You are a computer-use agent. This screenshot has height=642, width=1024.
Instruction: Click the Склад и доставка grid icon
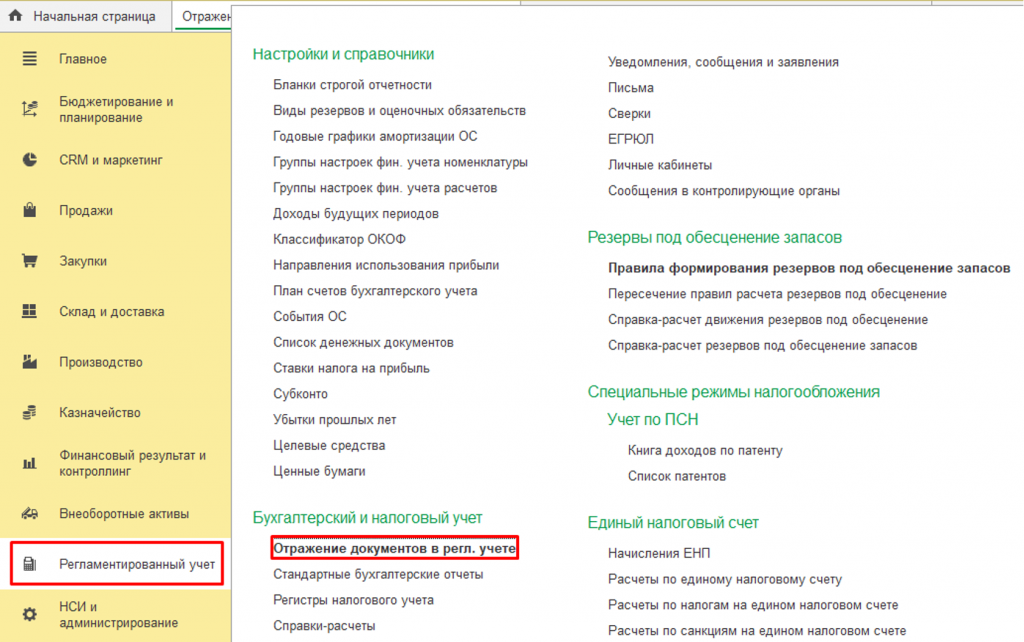point(29,311)
